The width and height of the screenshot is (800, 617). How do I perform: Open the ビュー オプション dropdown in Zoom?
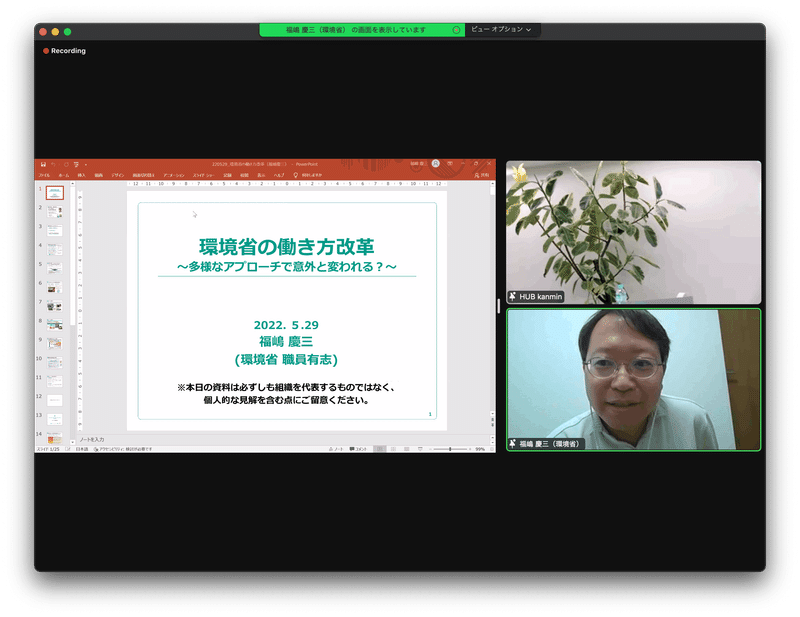501,30
